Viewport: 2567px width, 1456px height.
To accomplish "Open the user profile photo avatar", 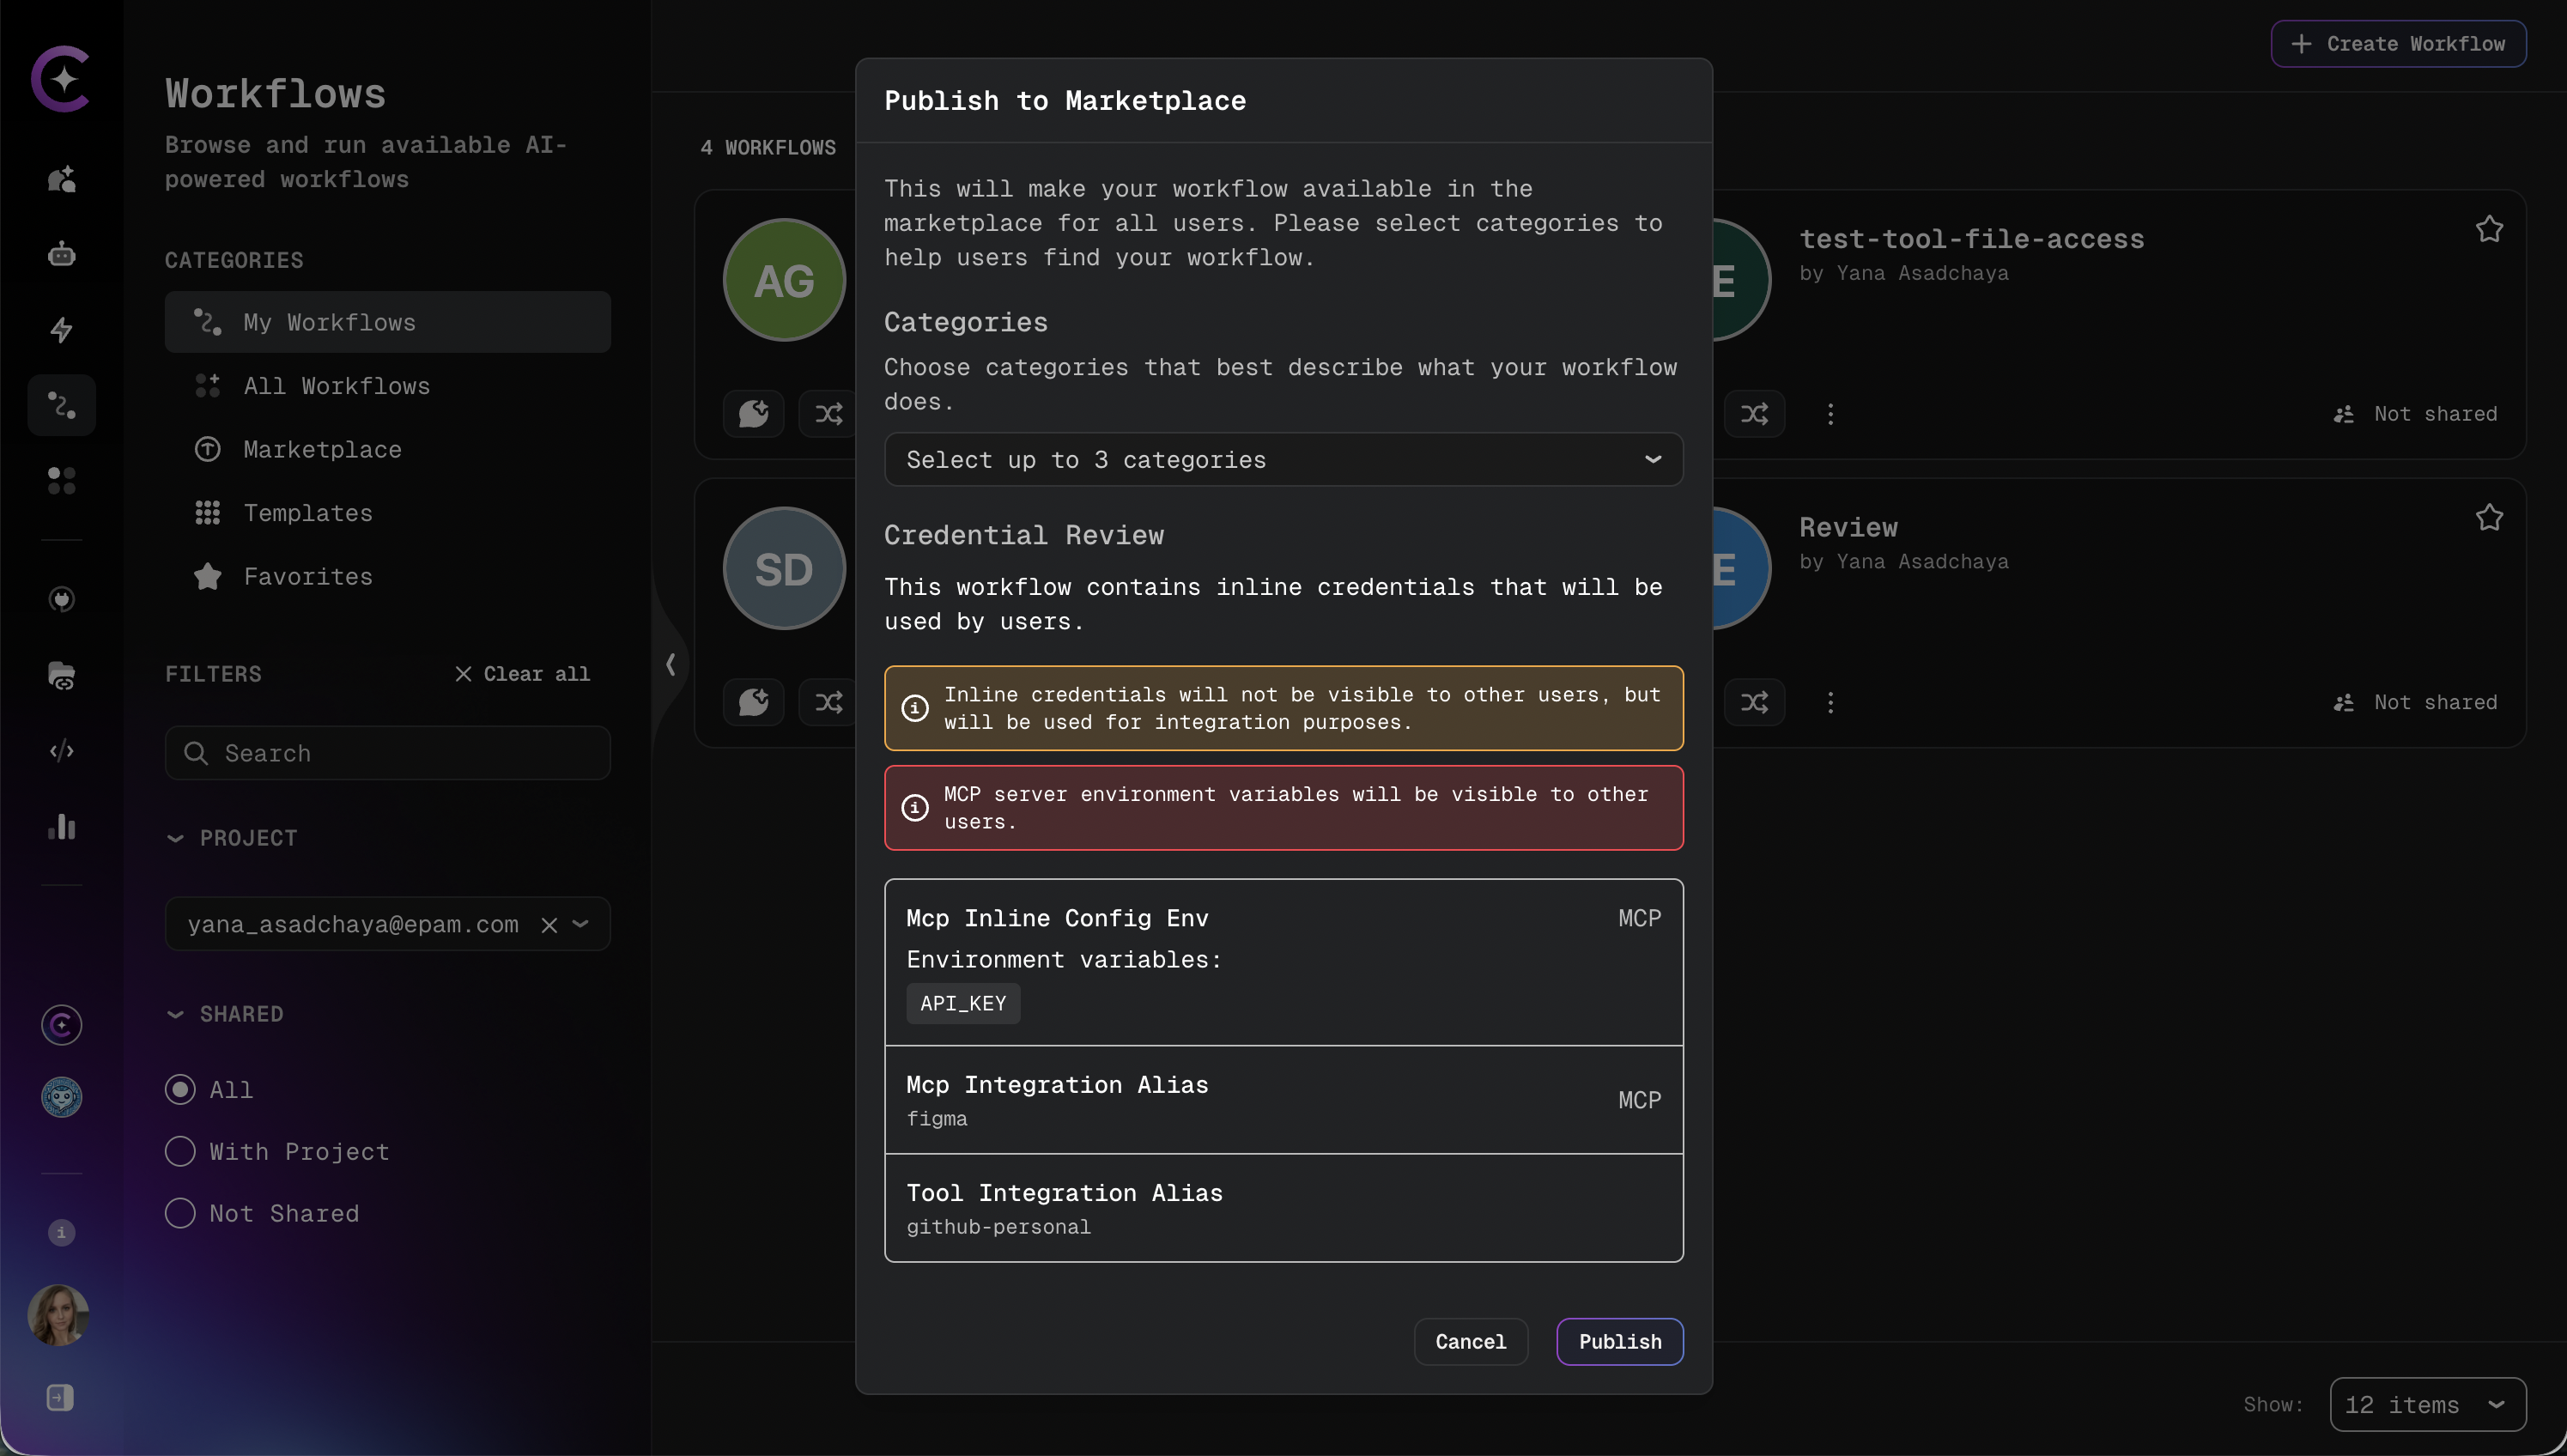I will coord(58,1315).
